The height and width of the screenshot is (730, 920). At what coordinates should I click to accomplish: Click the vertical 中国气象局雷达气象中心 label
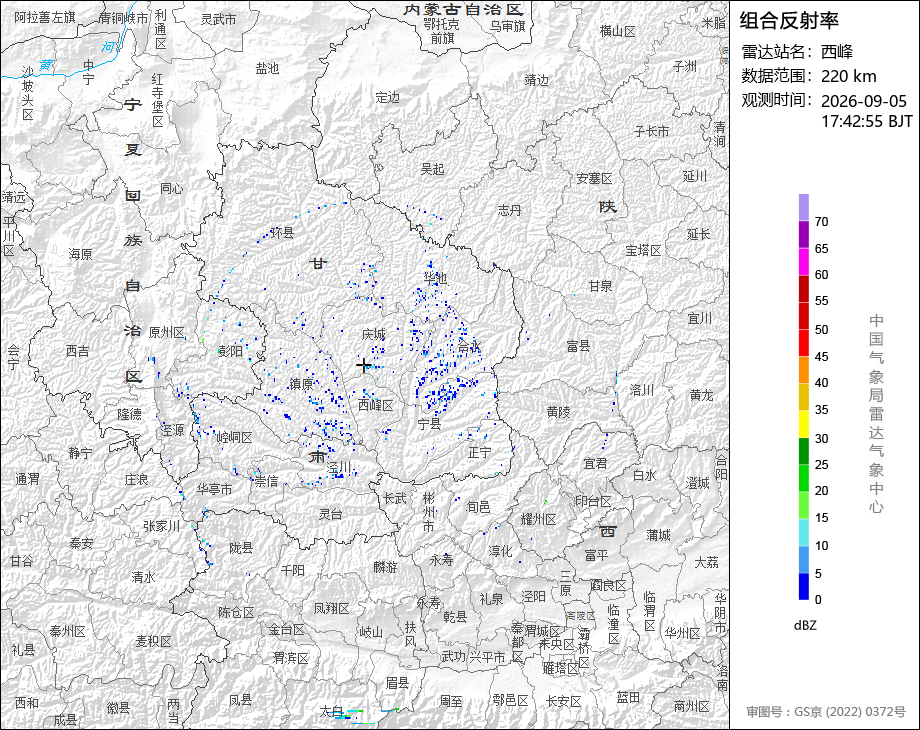[876, 414]
